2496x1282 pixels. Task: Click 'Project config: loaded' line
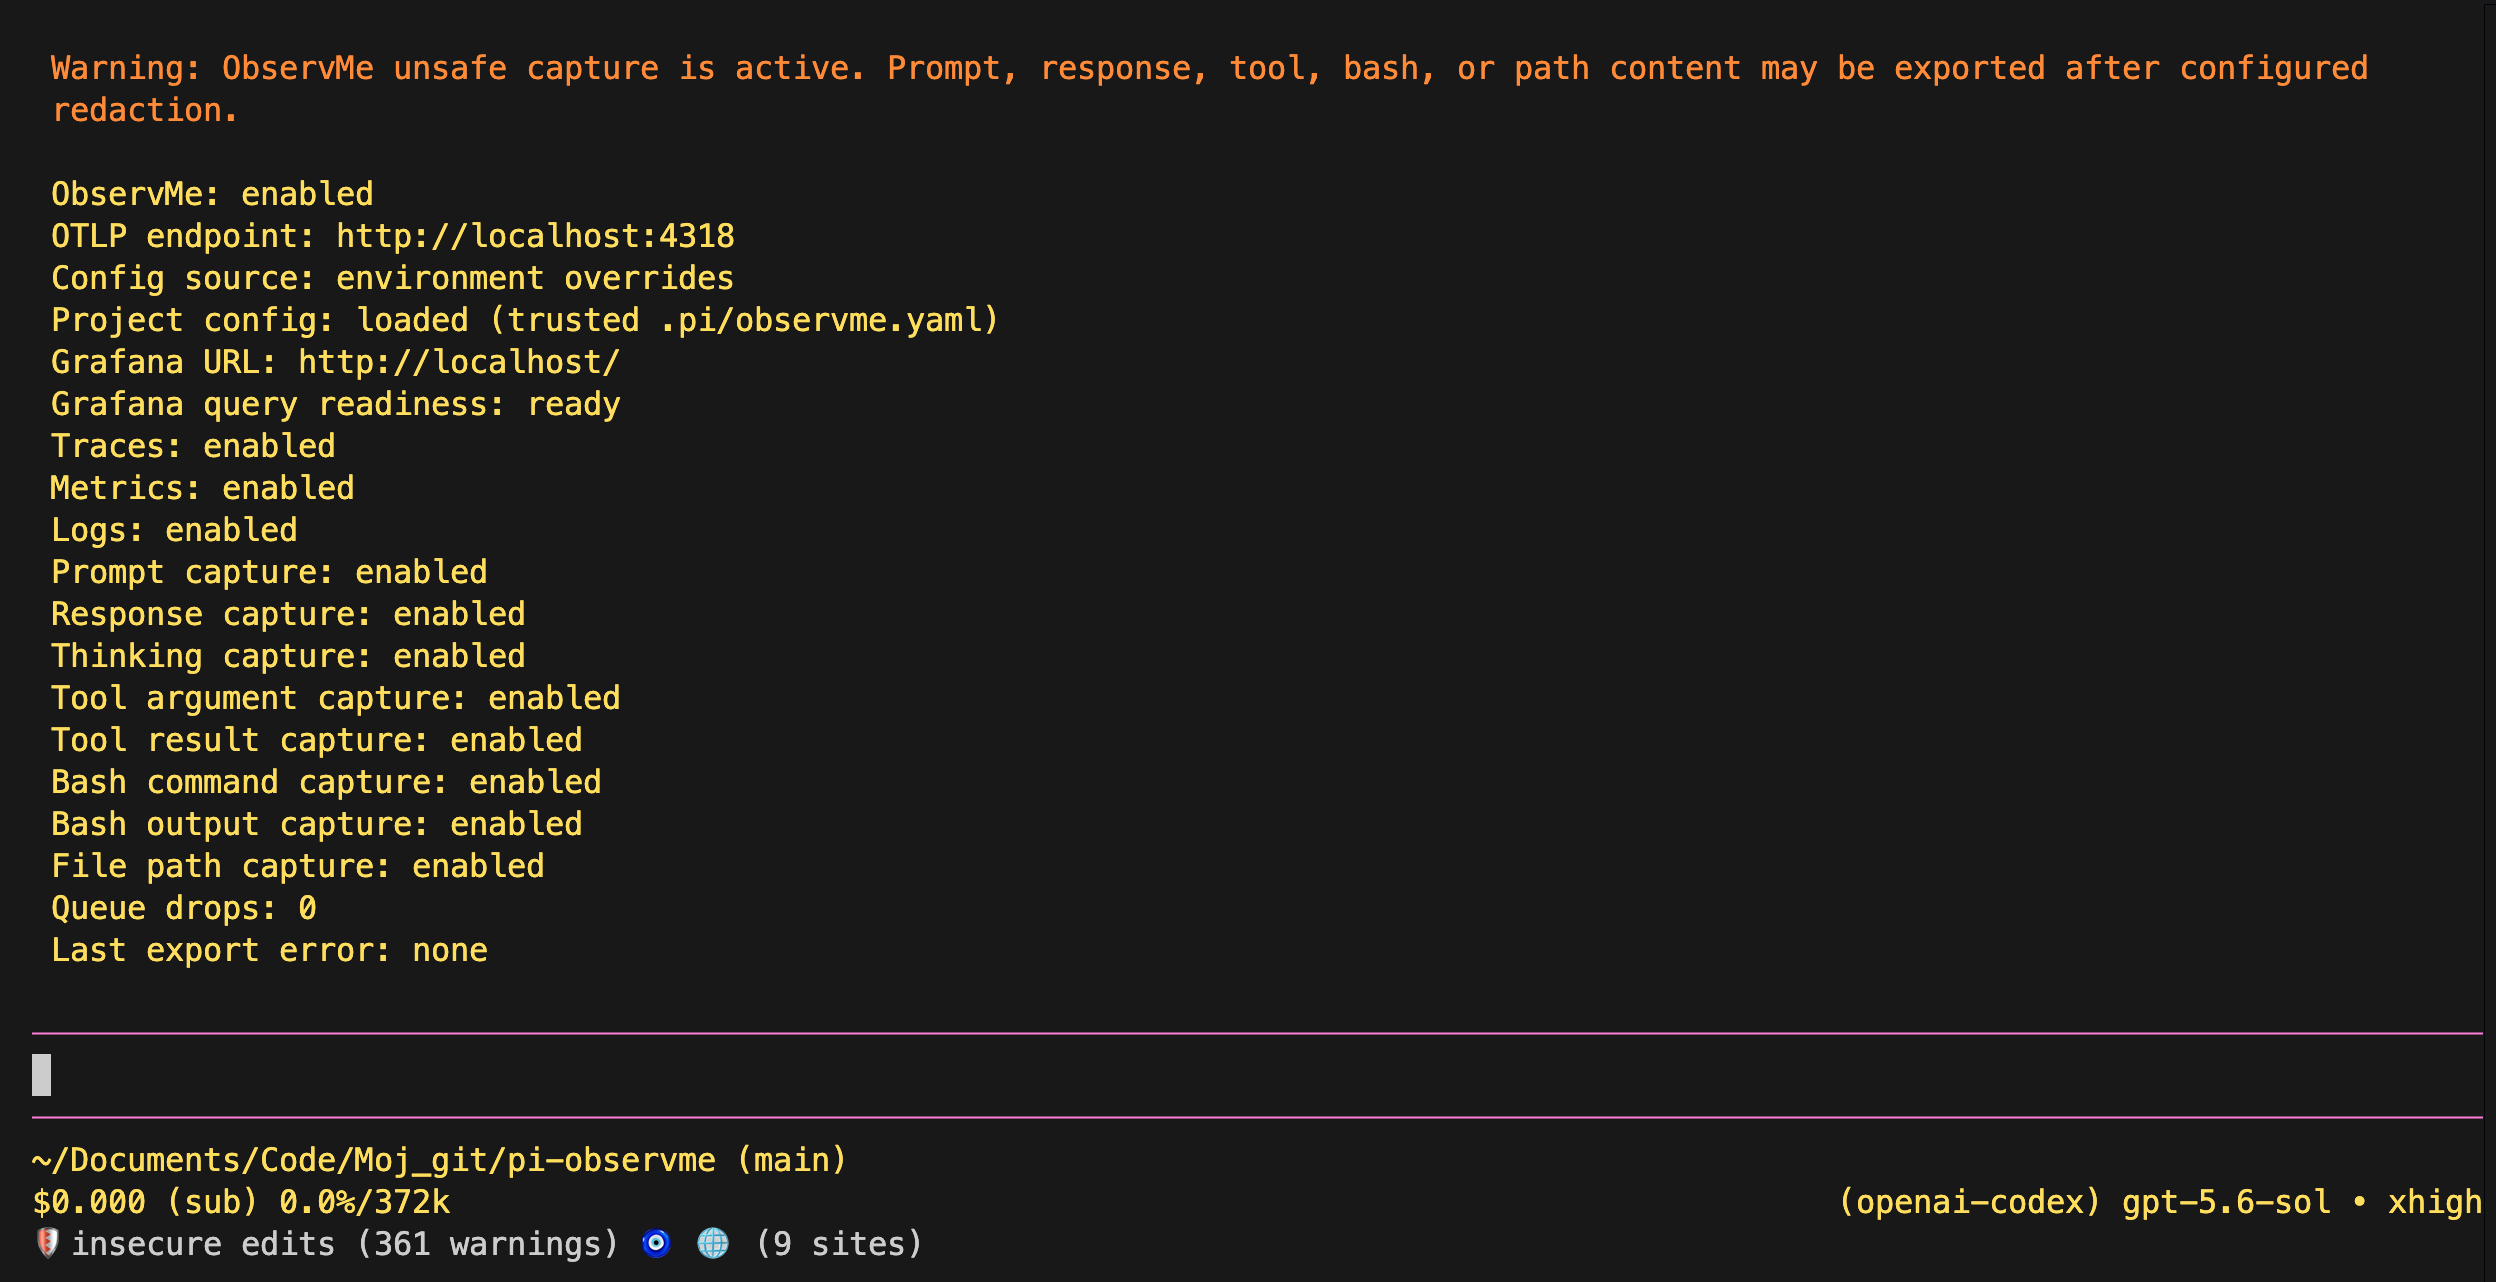click(x=525, y=320)
